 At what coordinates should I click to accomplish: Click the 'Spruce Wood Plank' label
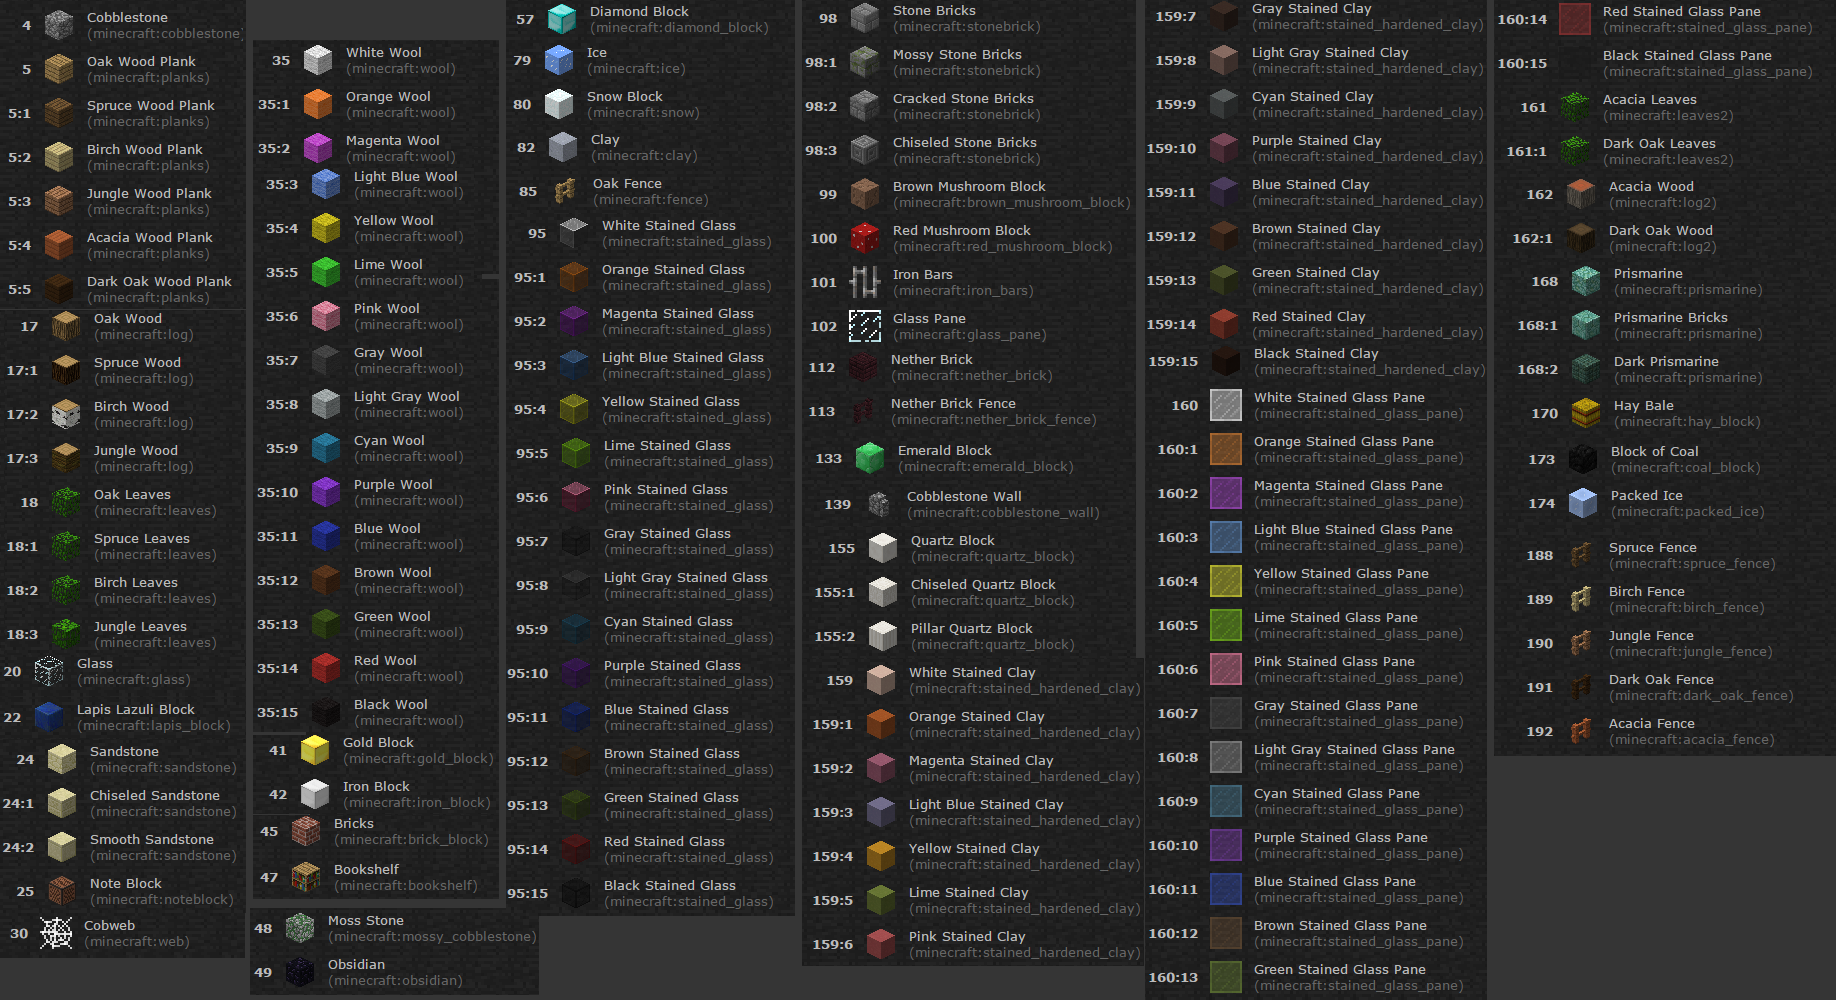click(151, 105)
